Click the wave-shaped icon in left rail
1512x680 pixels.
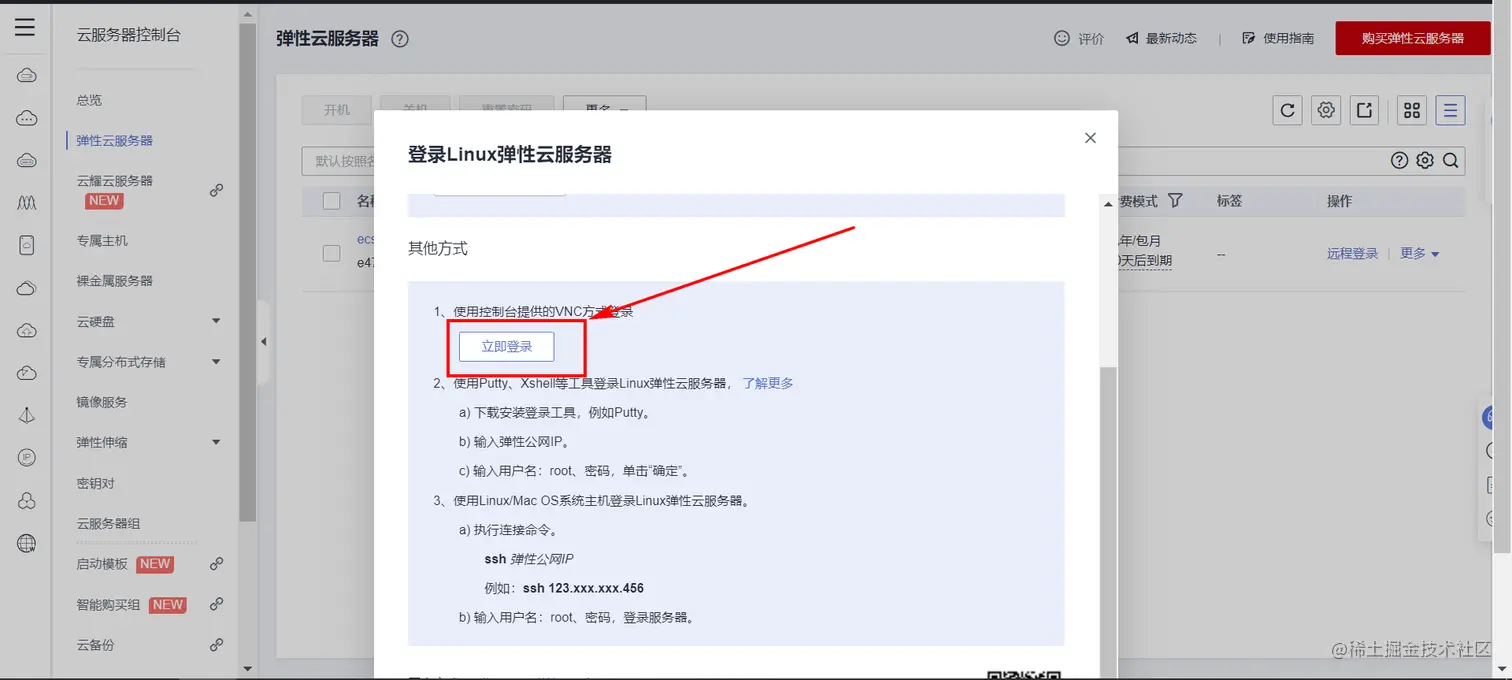coord(27,203)
